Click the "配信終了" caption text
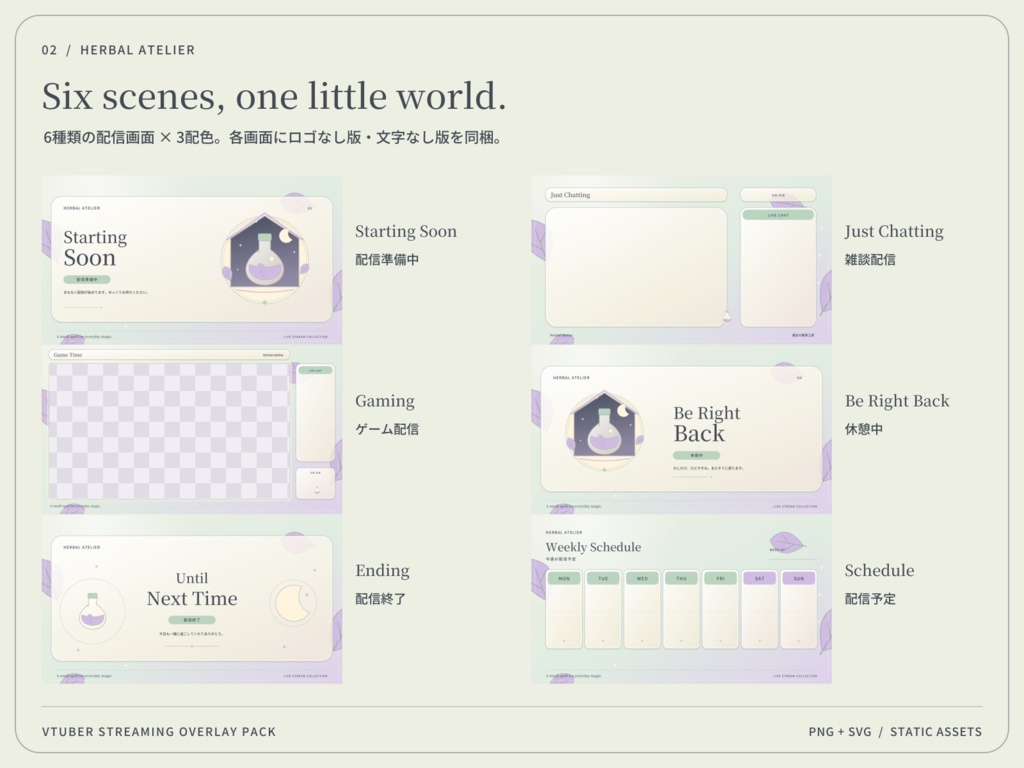Screen dimensions: 1024x768 [x=381, y=599]
